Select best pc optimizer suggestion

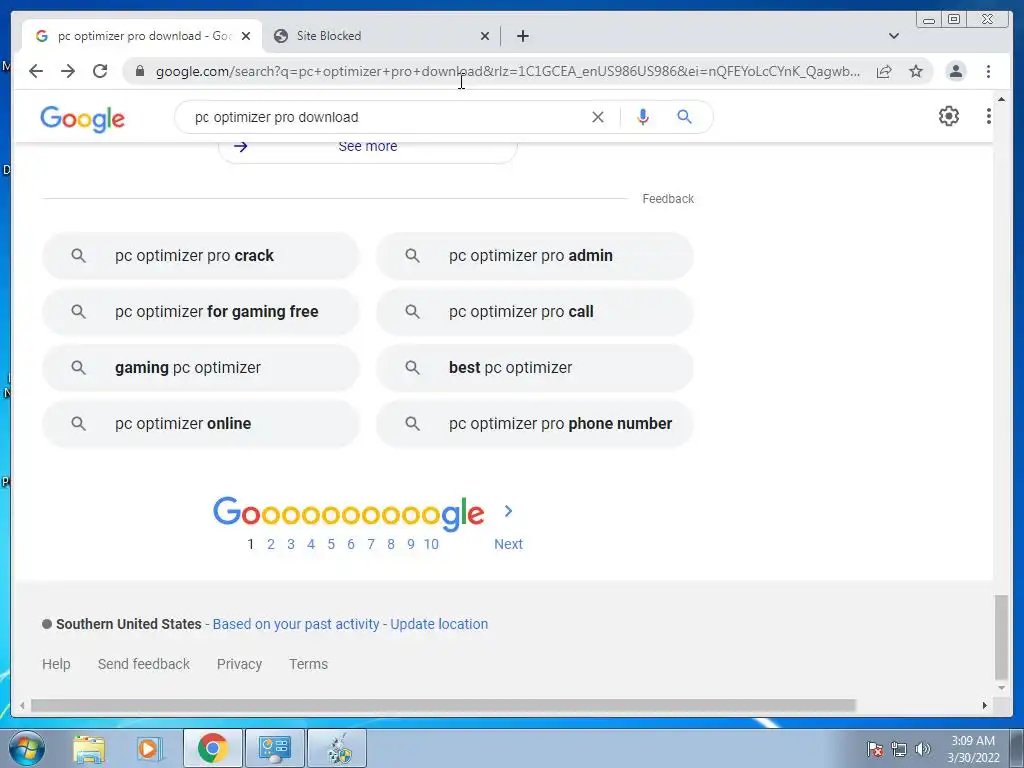[x=535, y=368]
